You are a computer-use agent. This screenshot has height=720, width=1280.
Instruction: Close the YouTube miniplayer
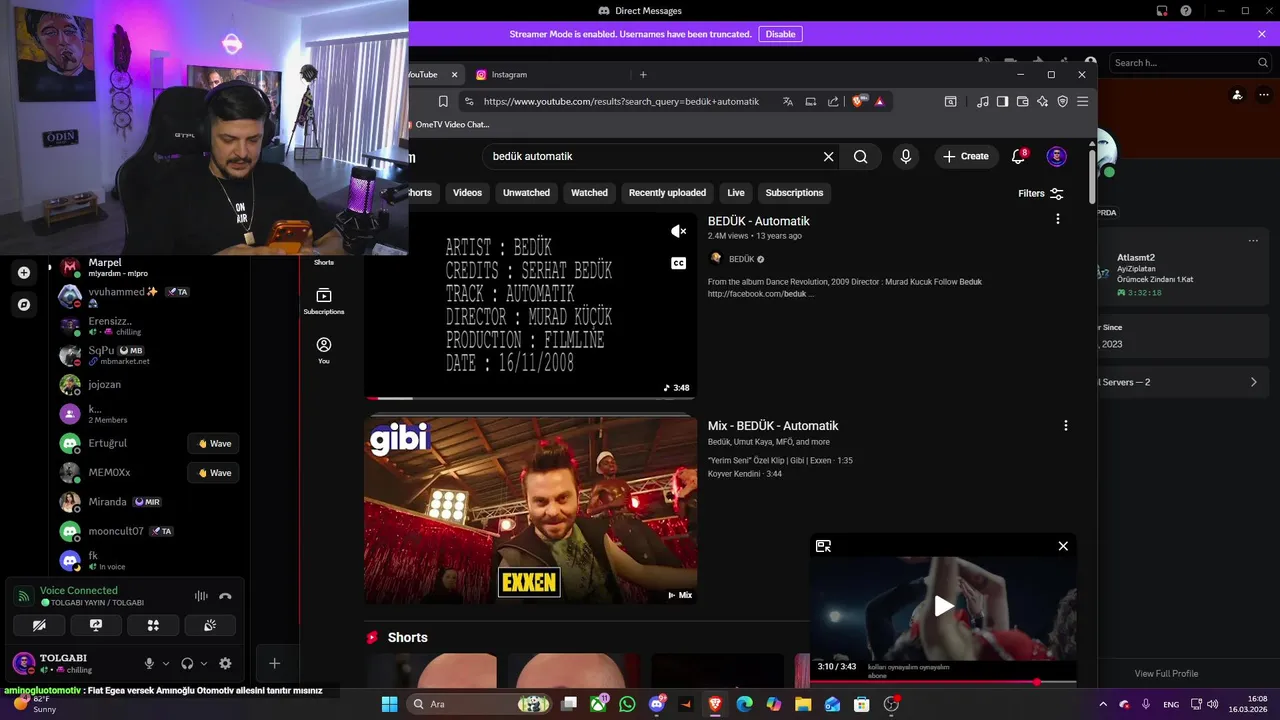point(1063,546)
